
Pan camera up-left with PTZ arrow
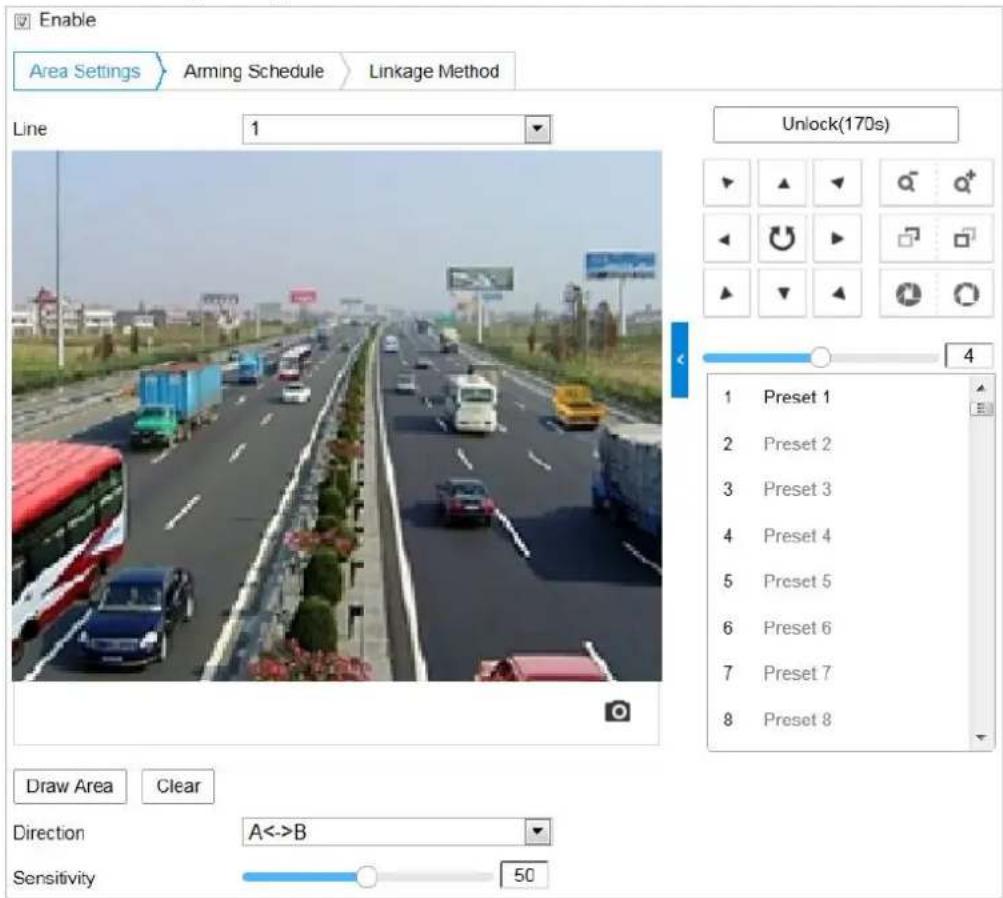click(727, 183)
